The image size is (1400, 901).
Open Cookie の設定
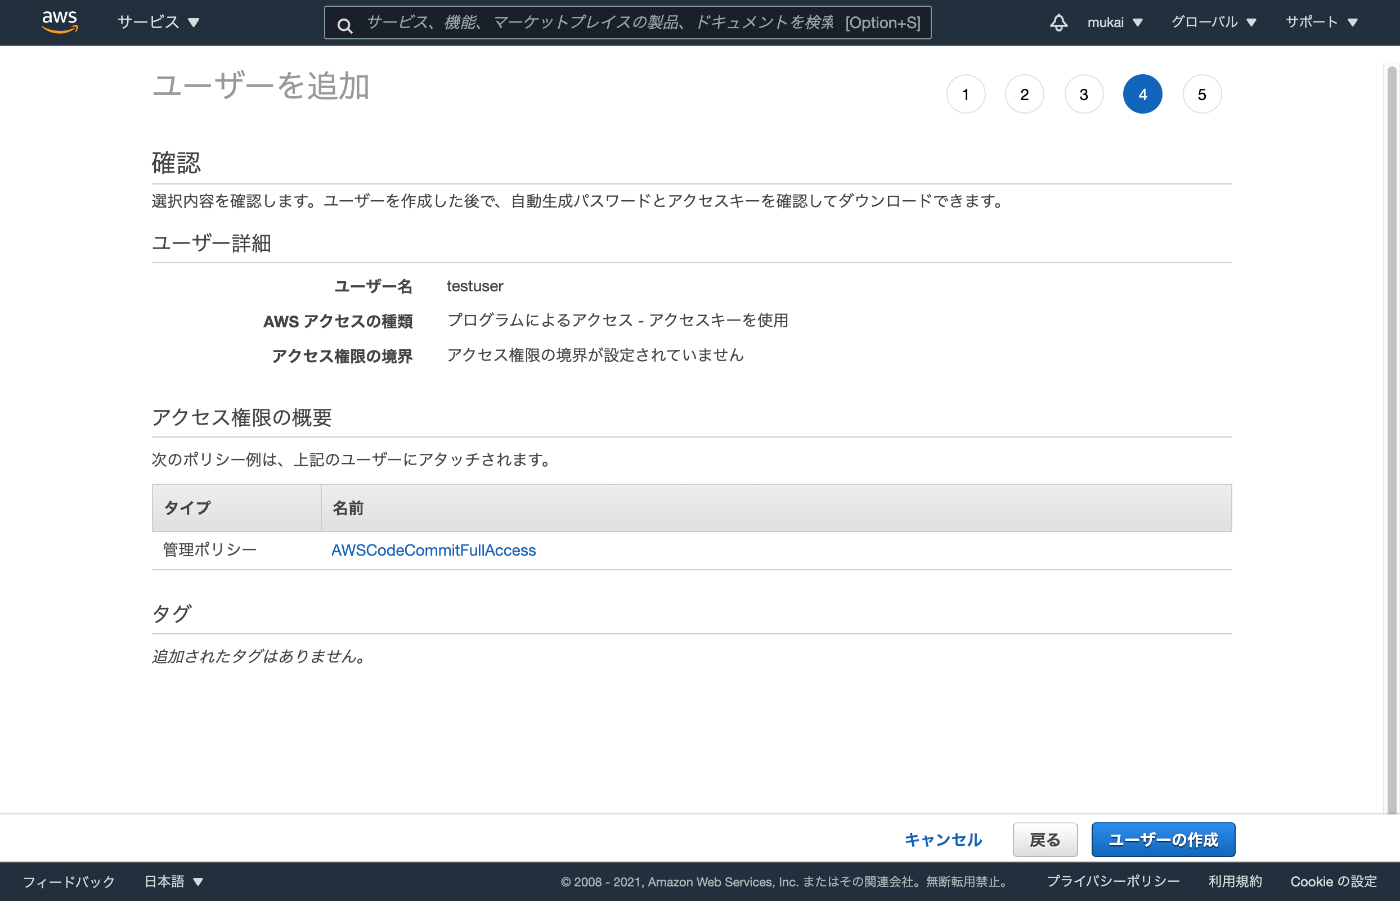[1334, 882]
